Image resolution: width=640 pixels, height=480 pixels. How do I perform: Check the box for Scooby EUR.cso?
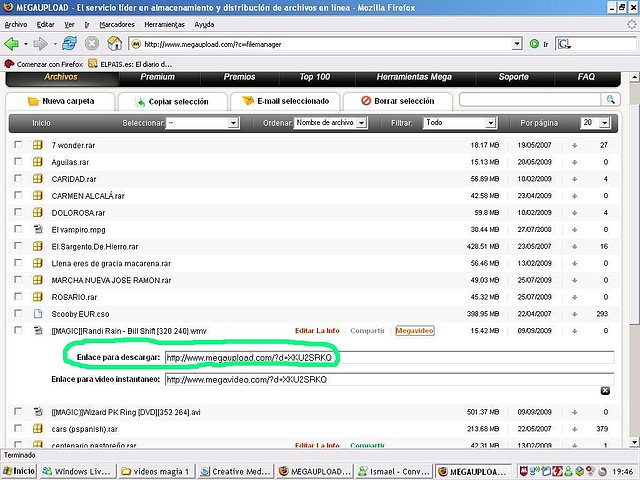pos(18,313)
